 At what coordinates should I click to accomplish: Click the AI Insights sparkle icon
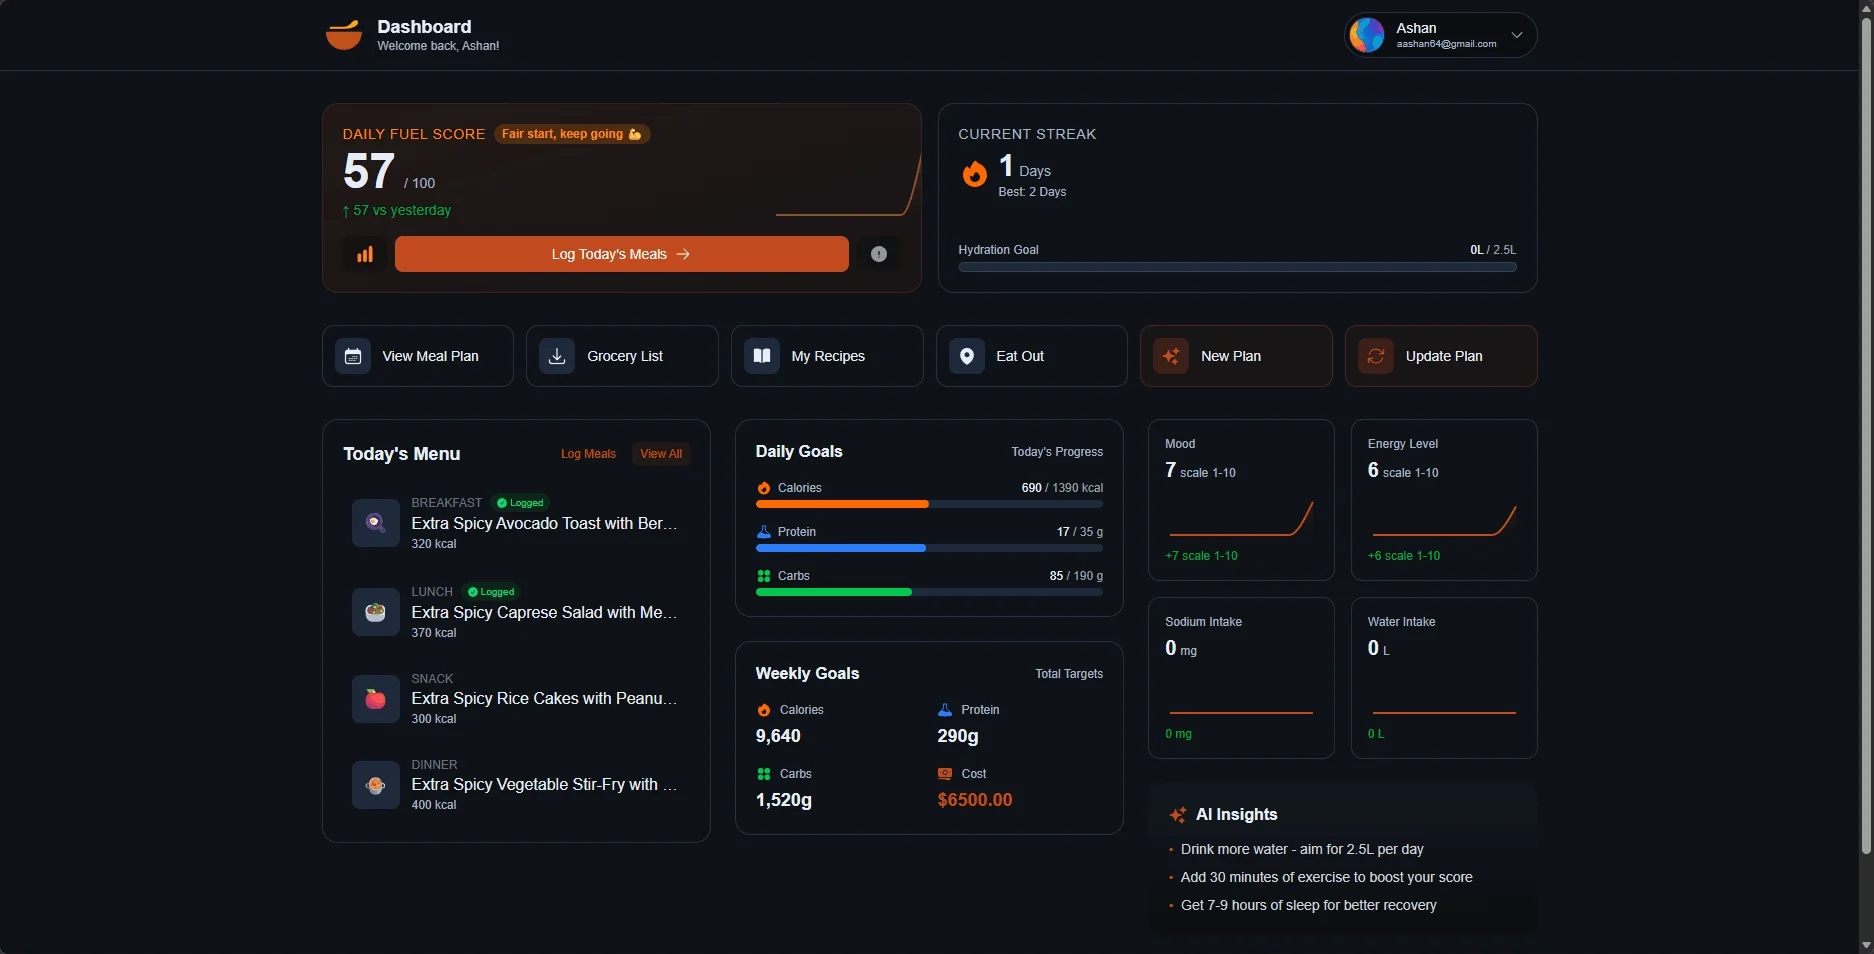pyautogui.click(x=1177, y=815)
